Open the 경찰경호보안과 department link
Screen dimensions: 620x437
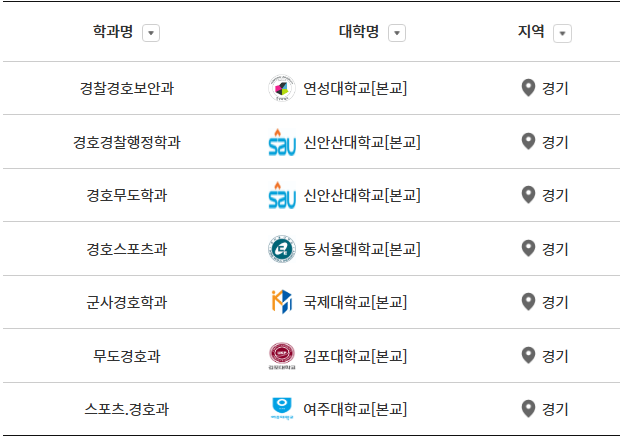click(127, 88)
